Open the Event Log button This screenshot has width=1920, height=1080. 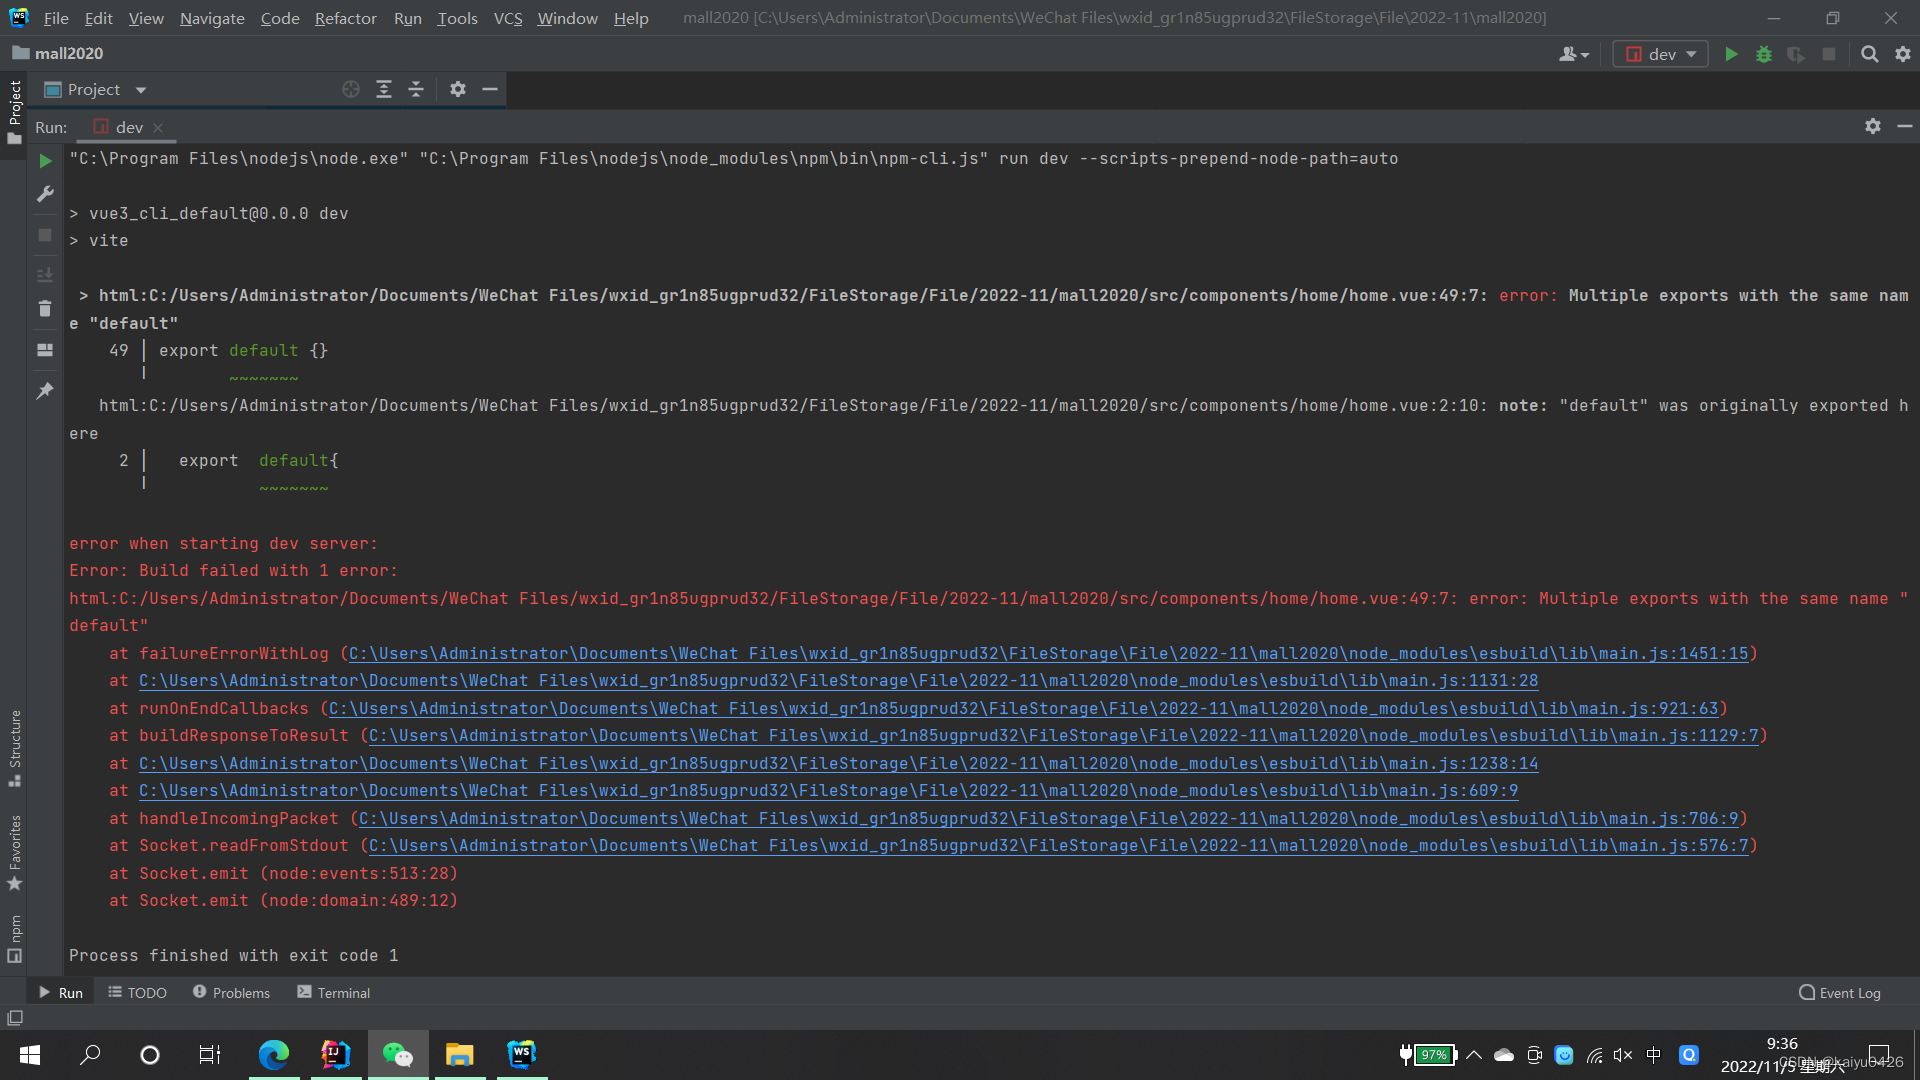(1839, 992)
